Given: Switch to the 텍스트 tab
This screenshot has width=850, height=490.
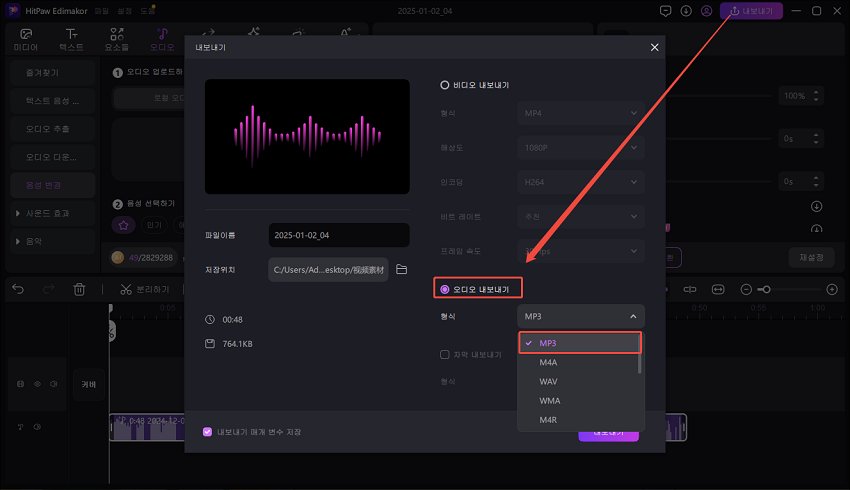Looking at the screenshot, I should pyautogui.click(x=72, y=39).
